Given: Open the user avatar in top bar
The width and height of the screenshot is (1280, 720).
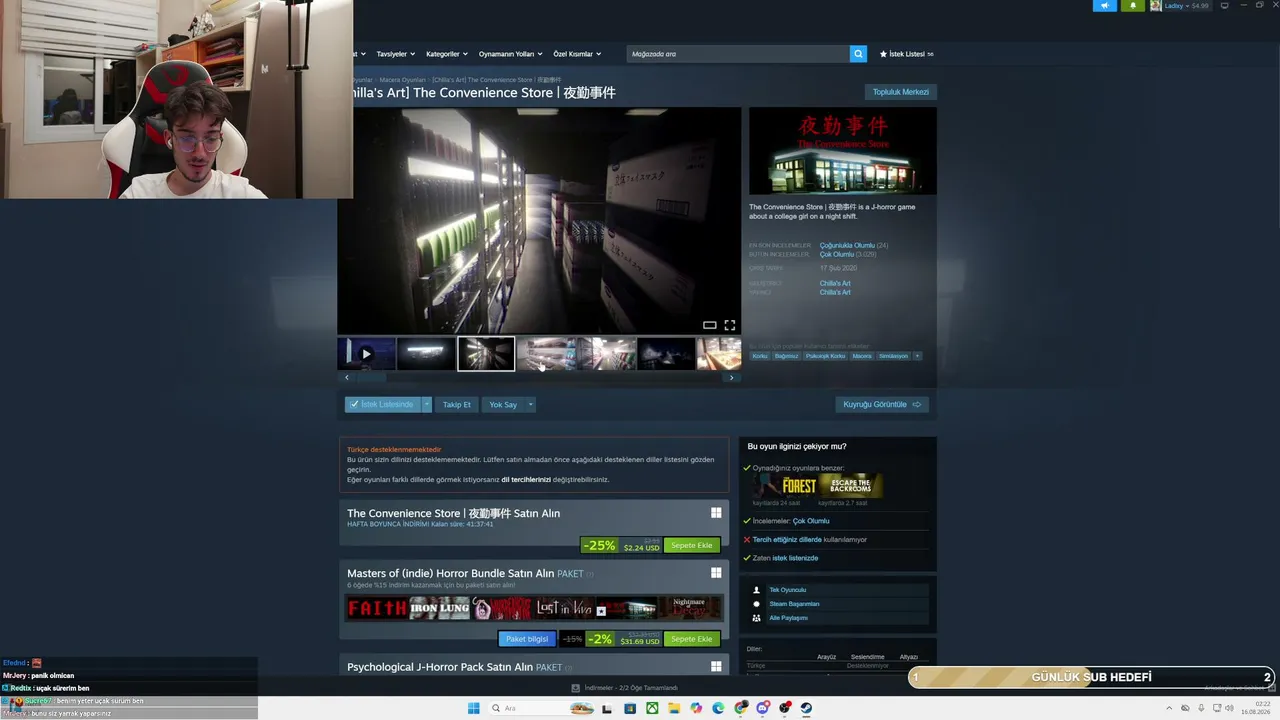Looking at the screenshot, I should point(1155,6).
